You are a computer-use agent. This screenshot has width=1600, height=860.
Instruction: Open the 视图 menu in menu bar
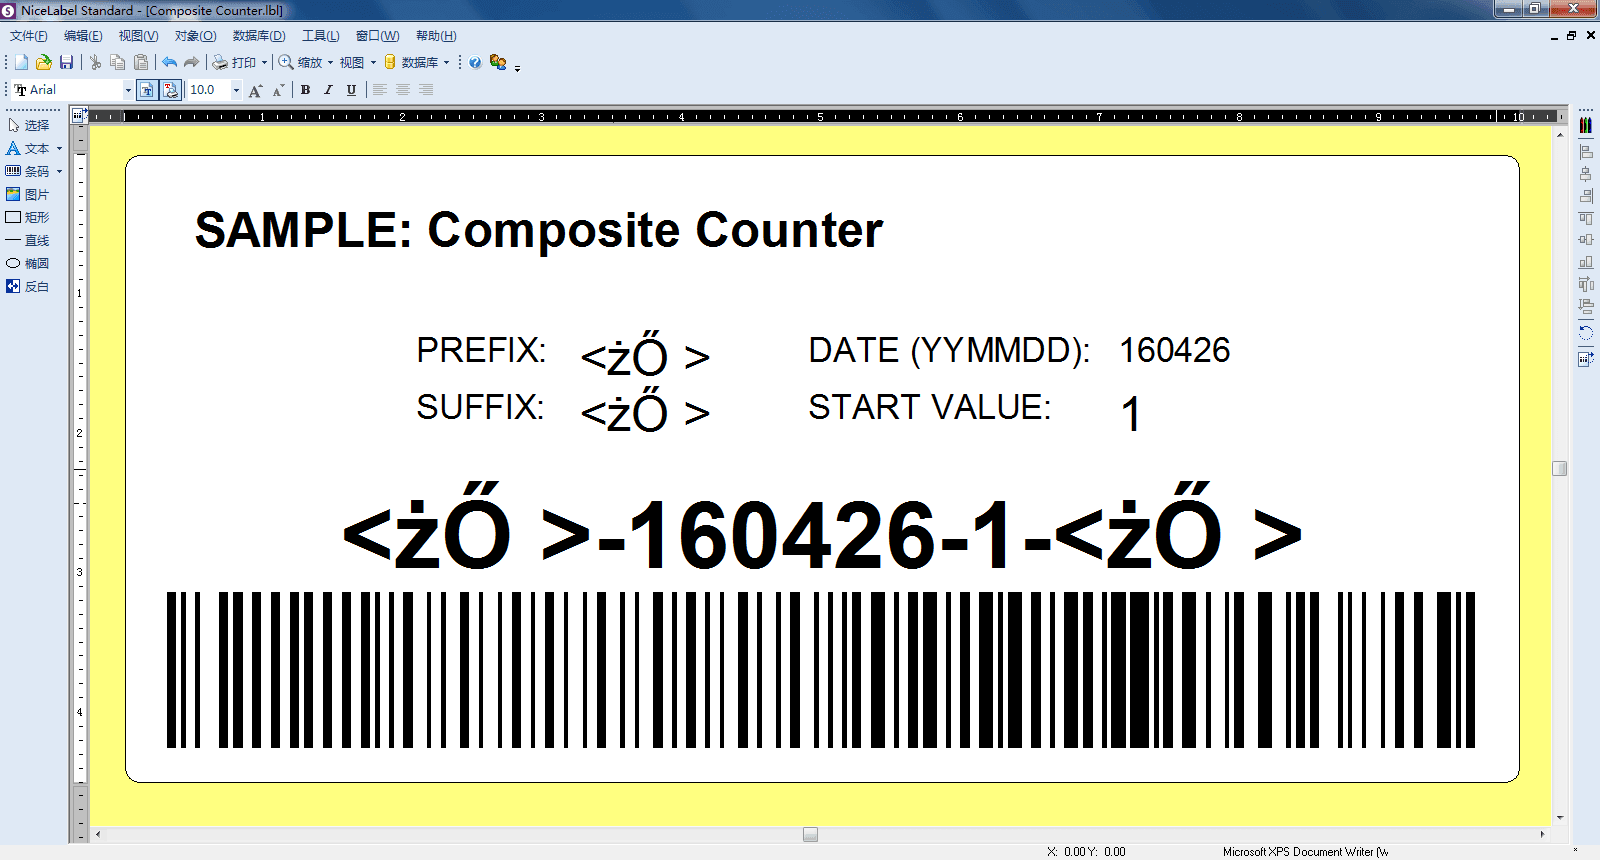(x=138, y=36)
